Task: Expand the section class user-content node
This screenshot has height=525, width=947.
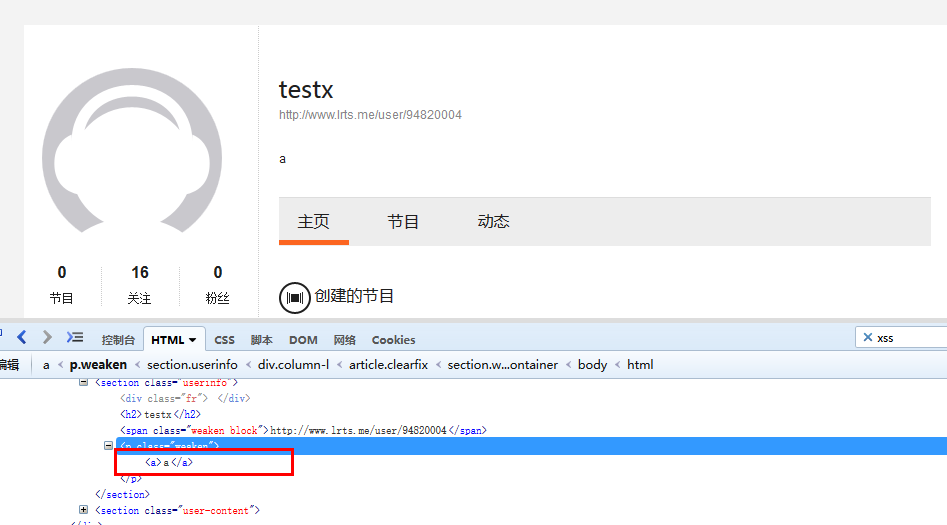Action: 83,510
